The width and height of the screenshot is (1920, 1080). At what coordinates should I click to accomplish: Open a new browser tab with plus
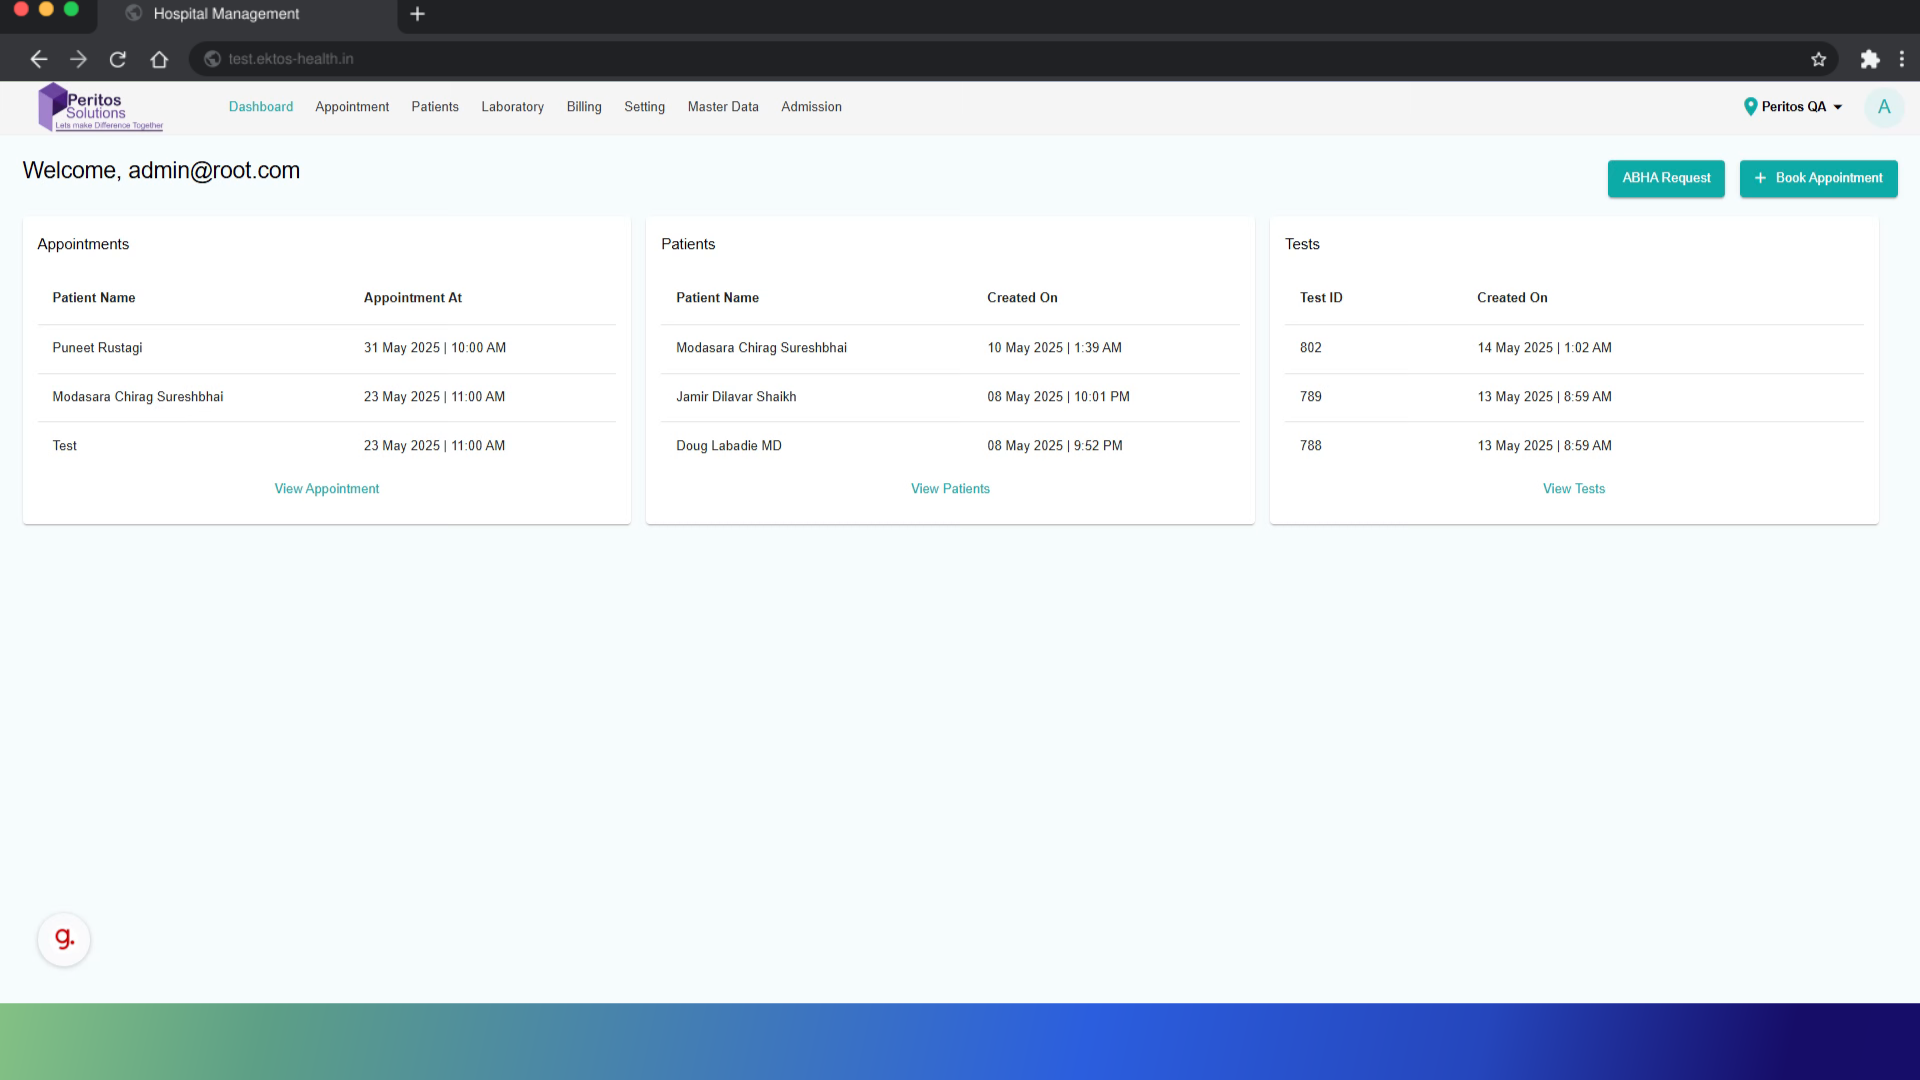[x=418, y=14]
